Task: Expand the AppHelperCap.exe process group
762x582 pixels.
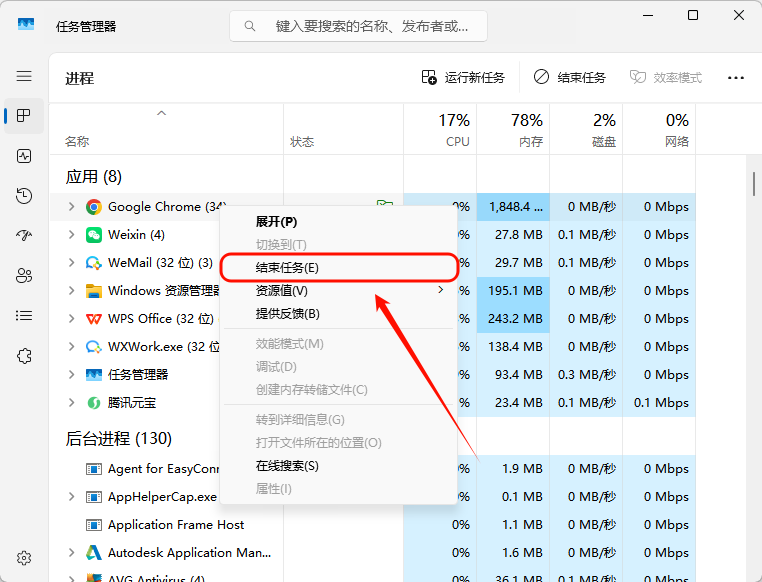Action: (71, 497)
